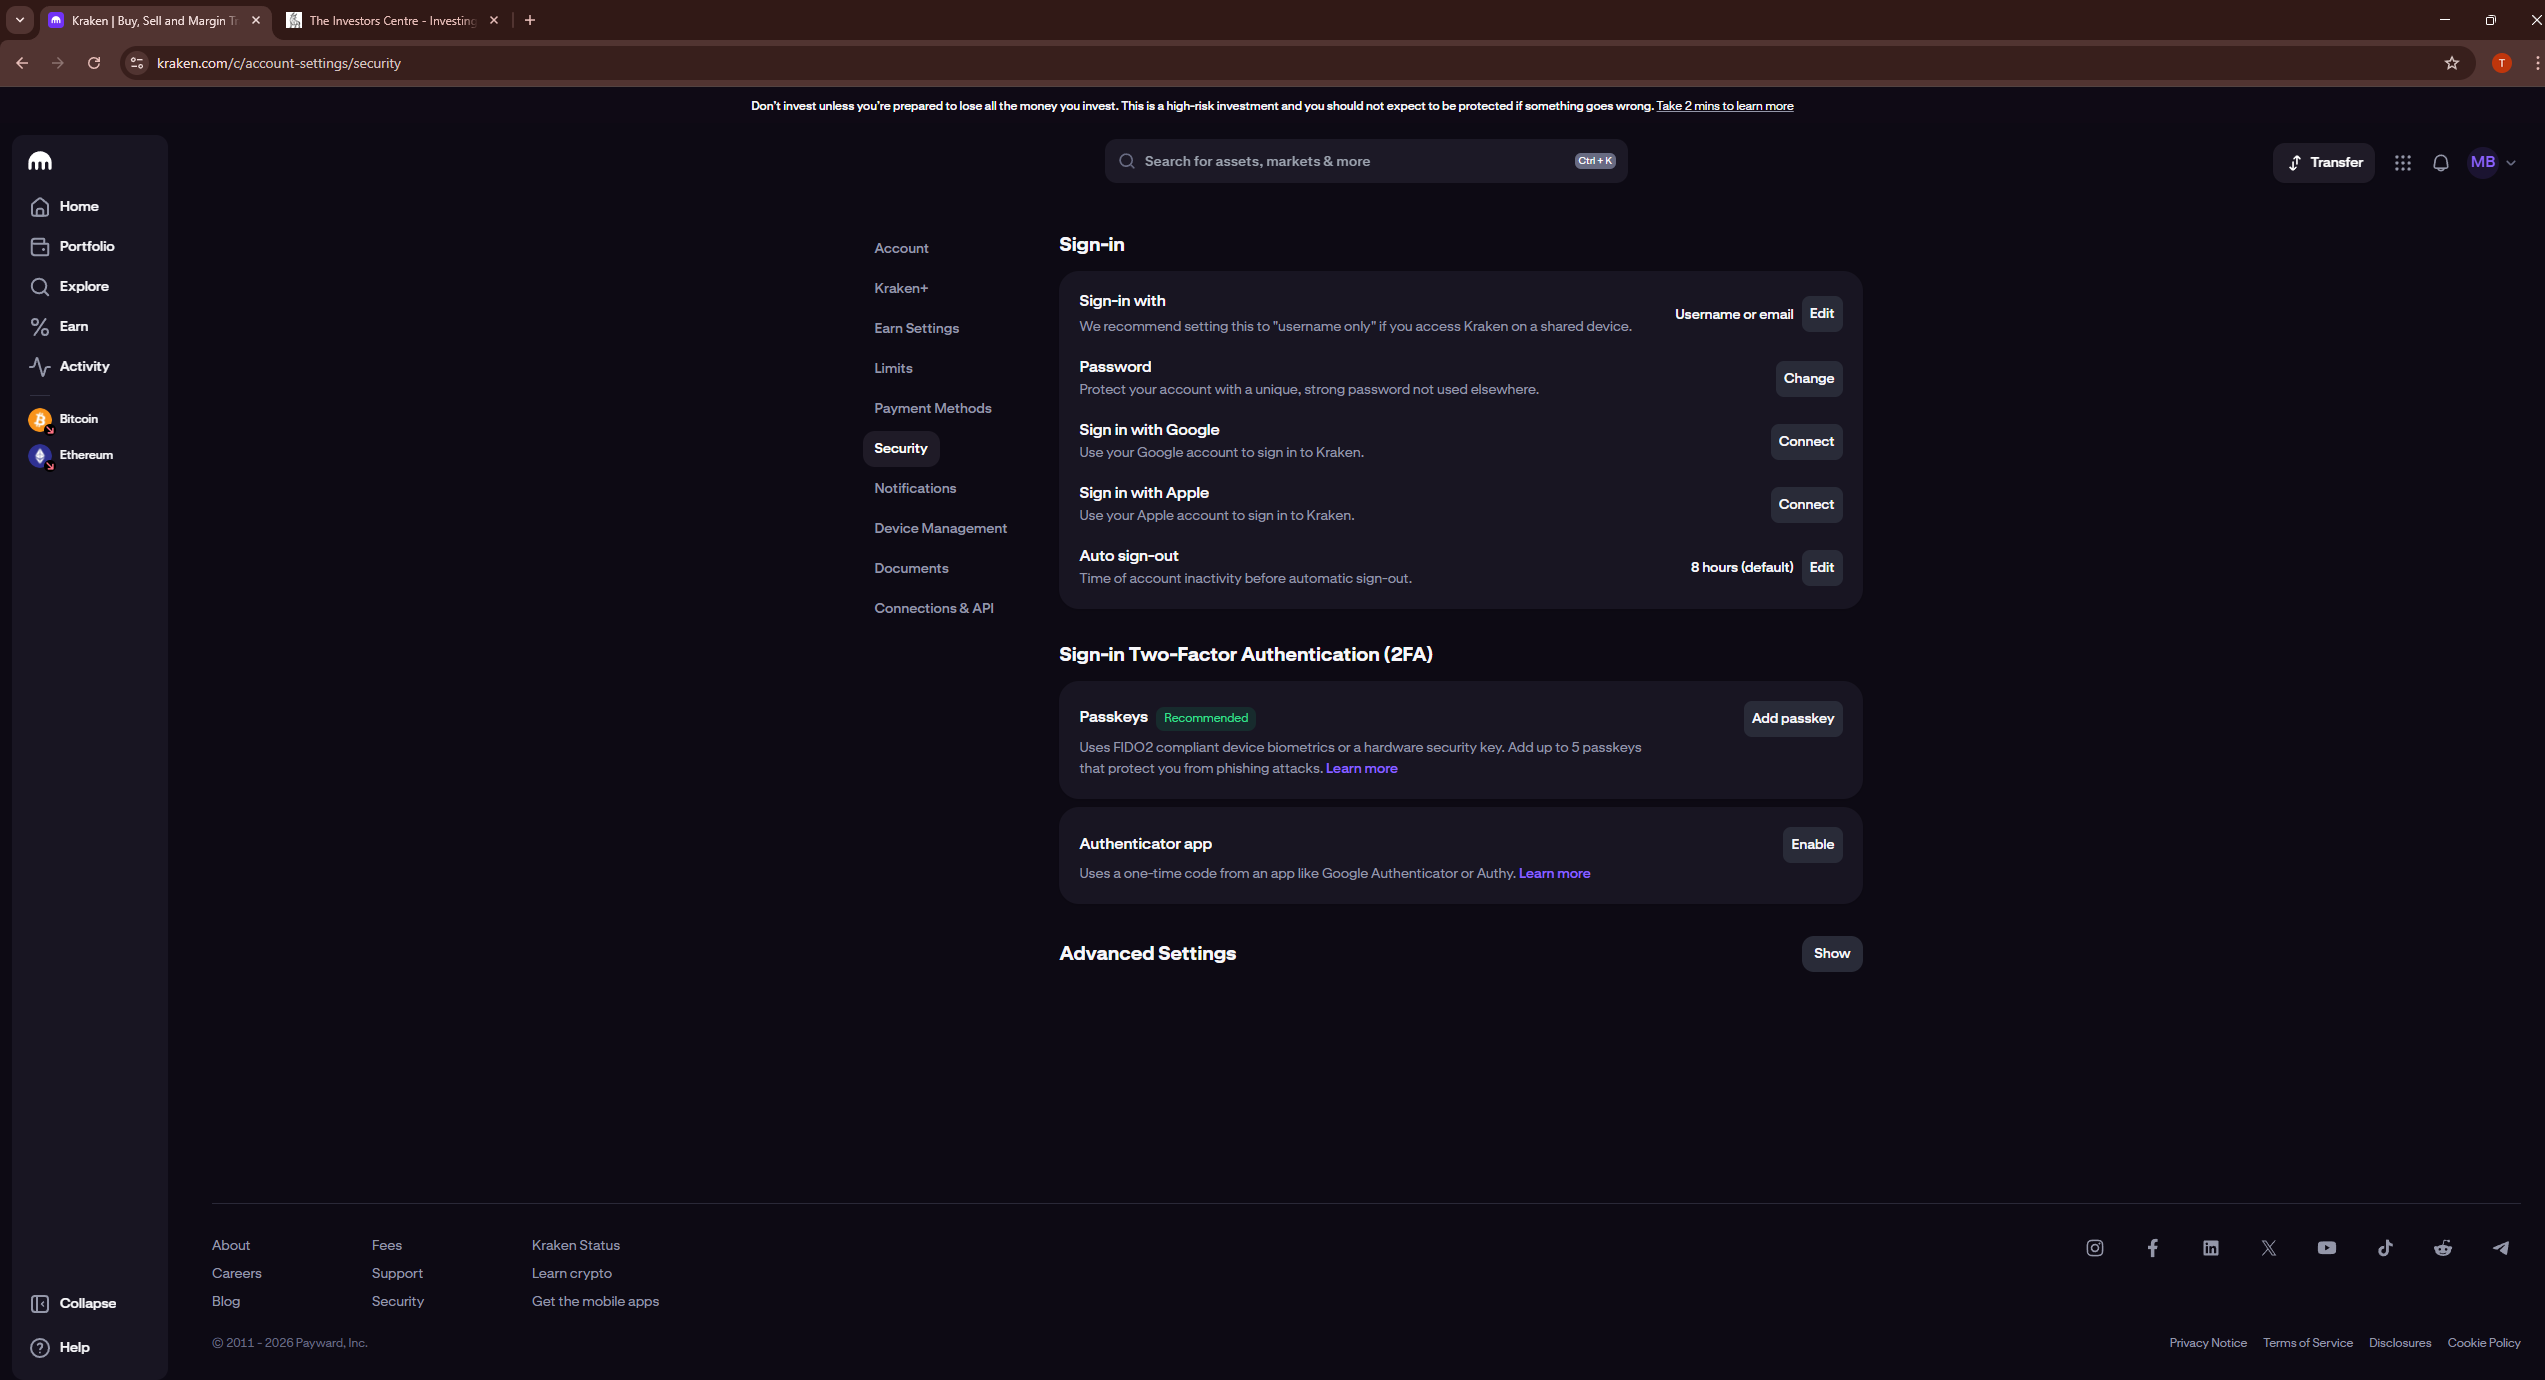This screenshot has height=1380, width=2545.
Task: Open Take 2 mins to learn more
Action: 1724,106
